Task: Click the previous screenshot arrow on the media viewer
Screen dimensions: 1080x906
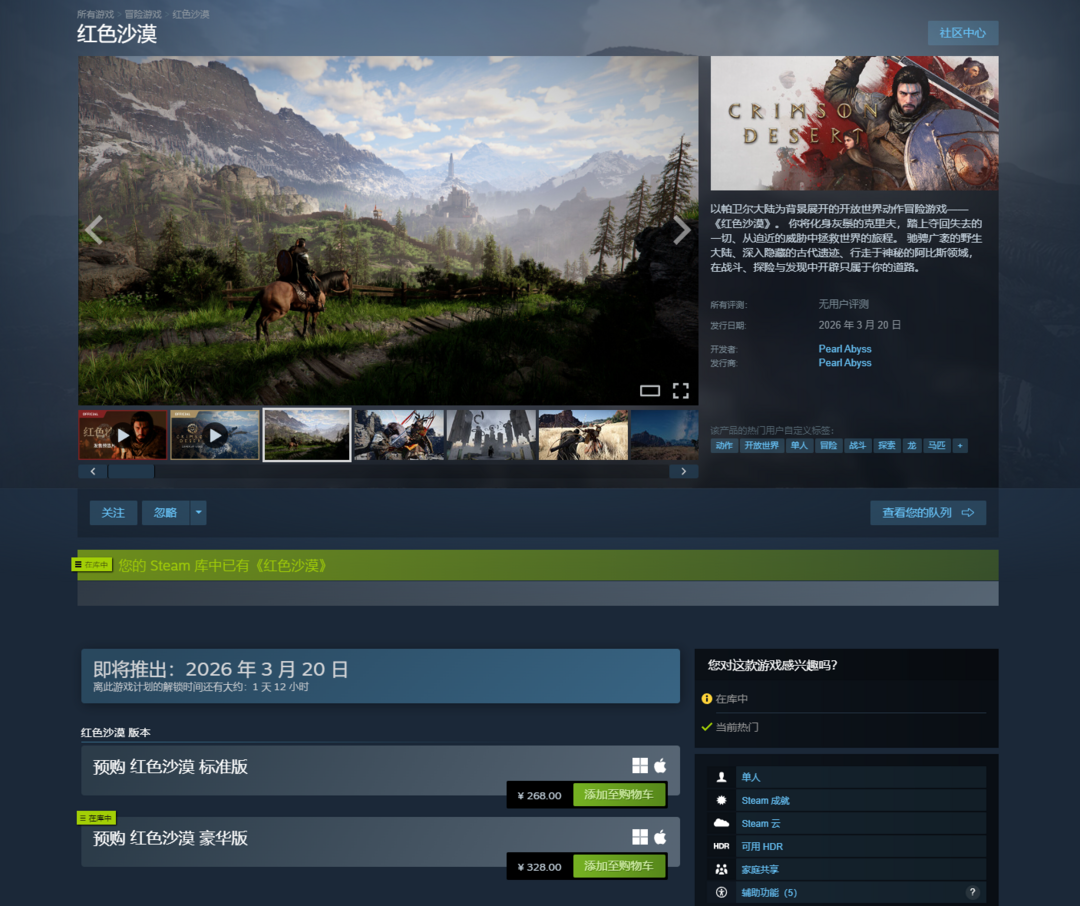Action: point(94,230)
